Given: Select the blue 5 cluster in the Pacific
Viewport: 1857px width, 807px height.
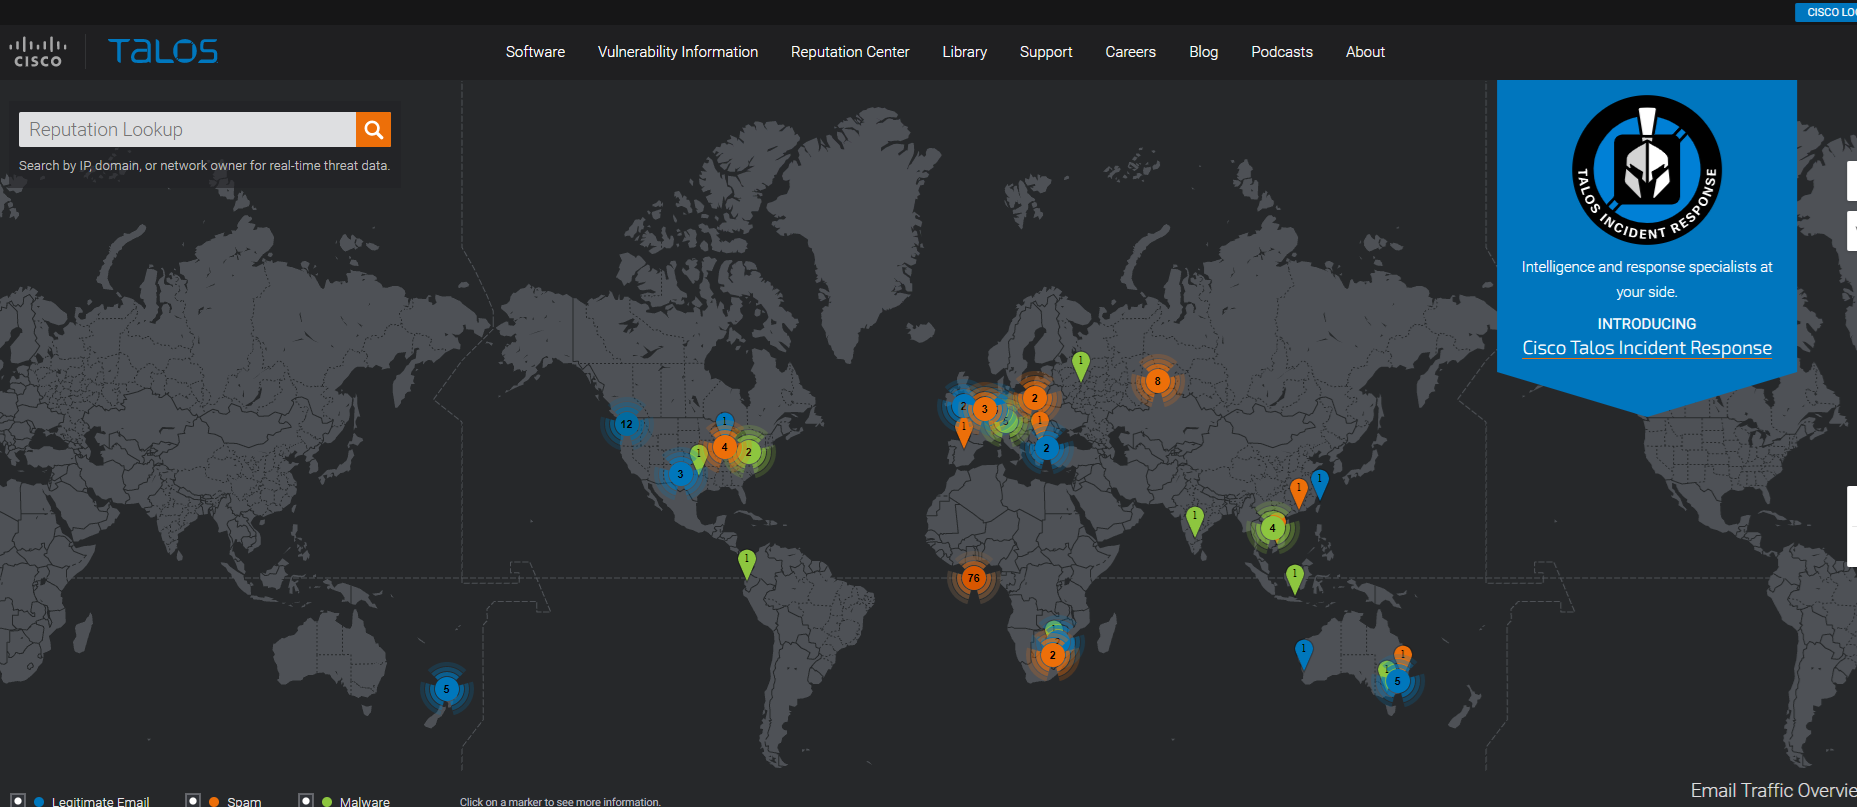Looking at the screenshot, I should click(x=446, y=688).
